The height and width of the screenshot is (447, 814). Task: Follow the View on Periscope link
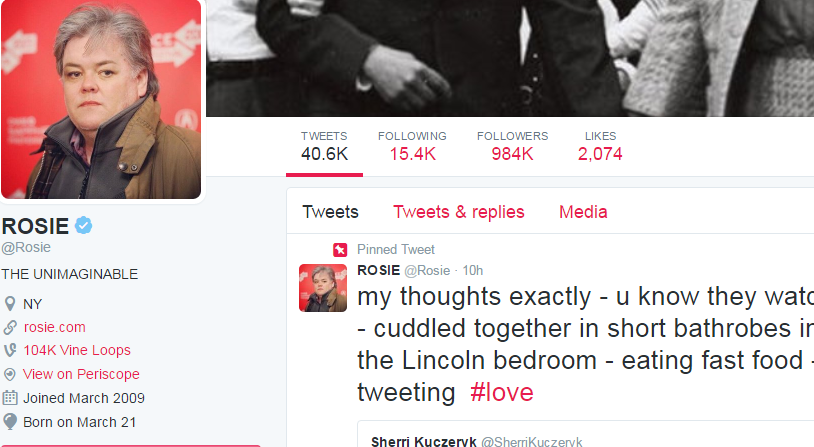pos(81,374)
